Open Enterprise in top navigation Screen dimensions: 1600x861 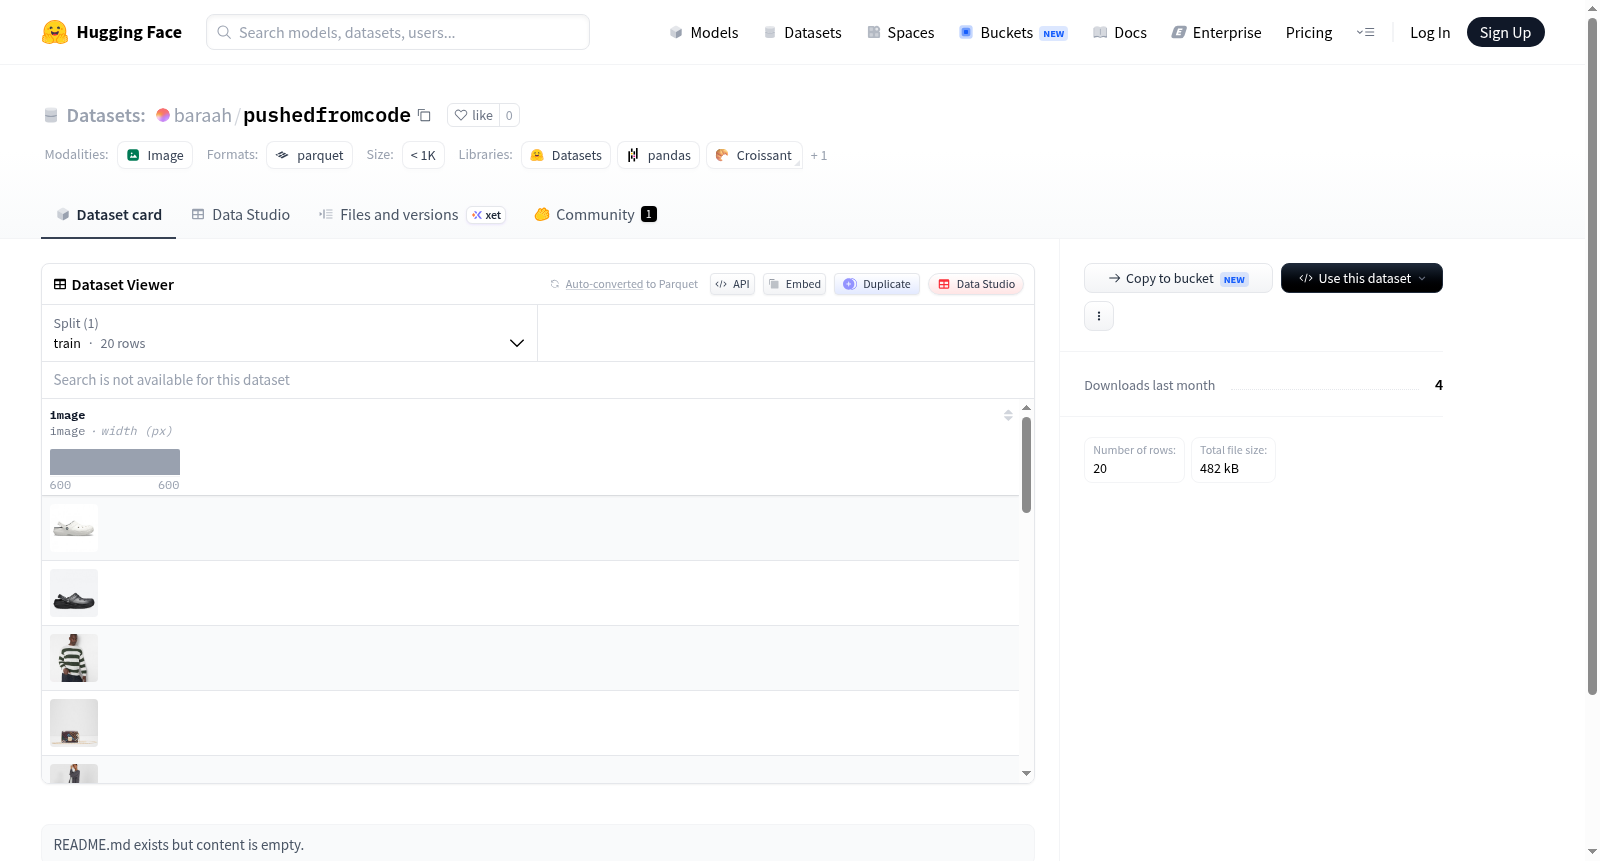1216,32
